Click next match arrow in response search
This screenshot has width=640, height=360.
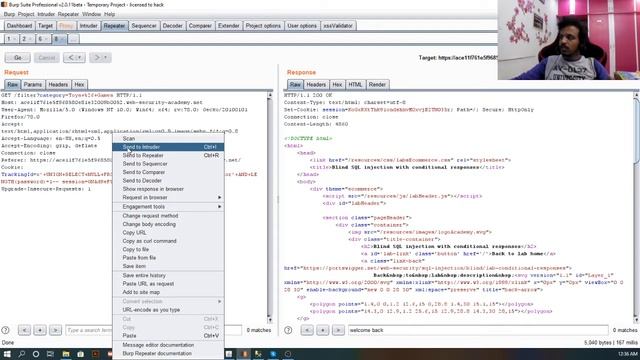pos(338,330)
